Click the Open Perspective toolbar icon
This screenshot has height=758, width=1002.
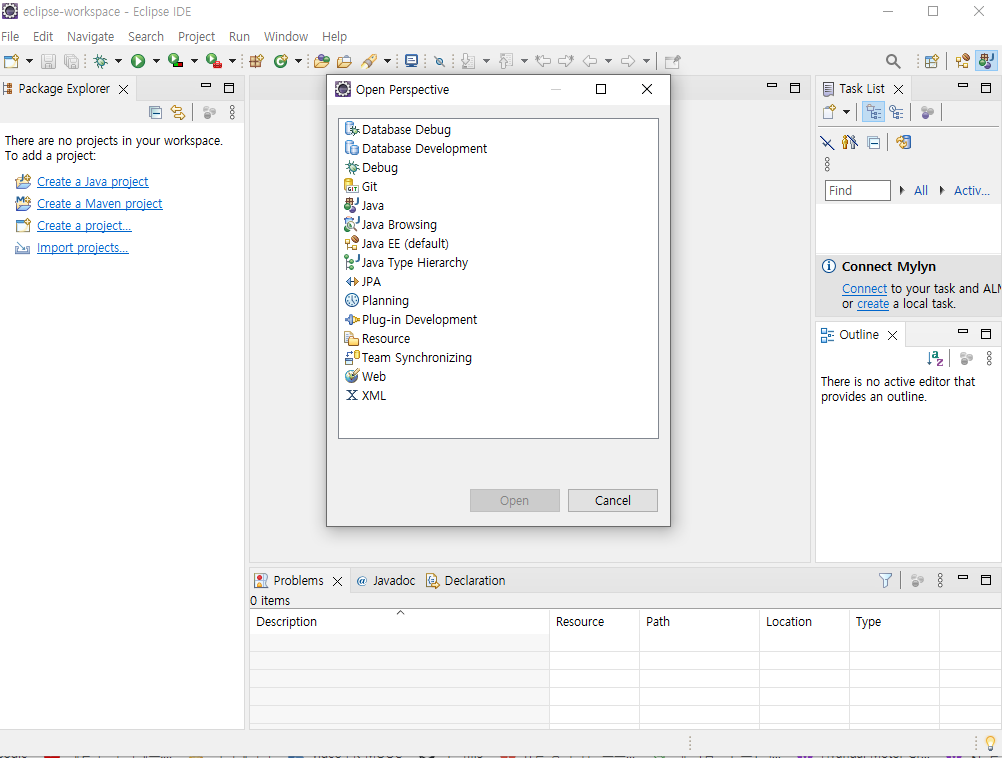click(932, 61)
